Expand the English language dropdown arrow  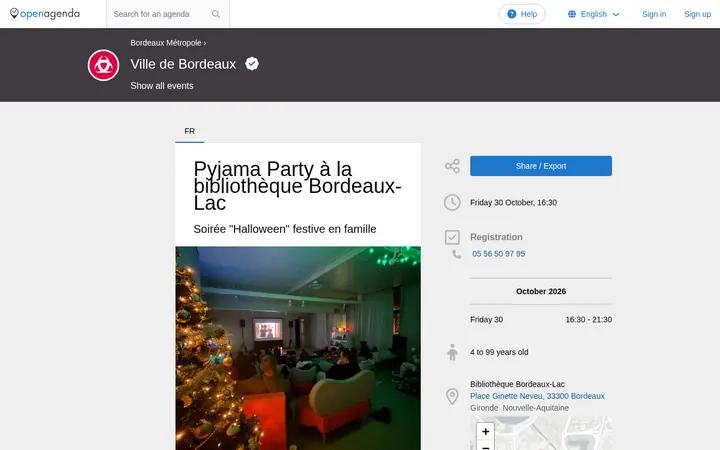tap(616, 14)
